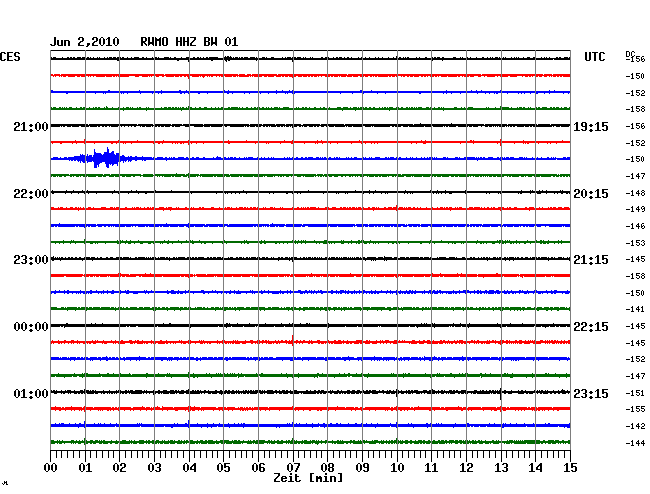Click the DC offset value "-149"
Viewport: 650px width, 494px height.
coord(635,209)
